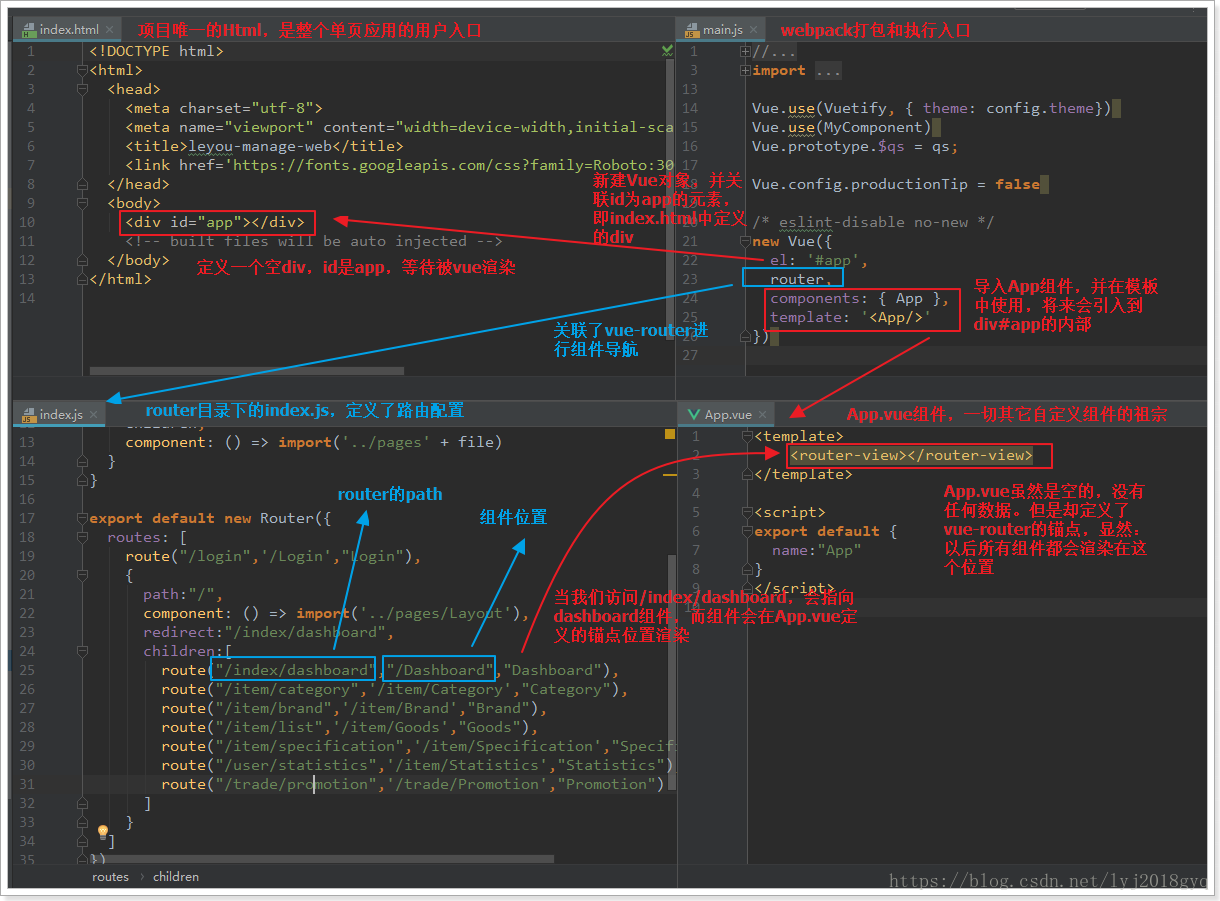Click the children:[ line in index.js

coord(187,651)
